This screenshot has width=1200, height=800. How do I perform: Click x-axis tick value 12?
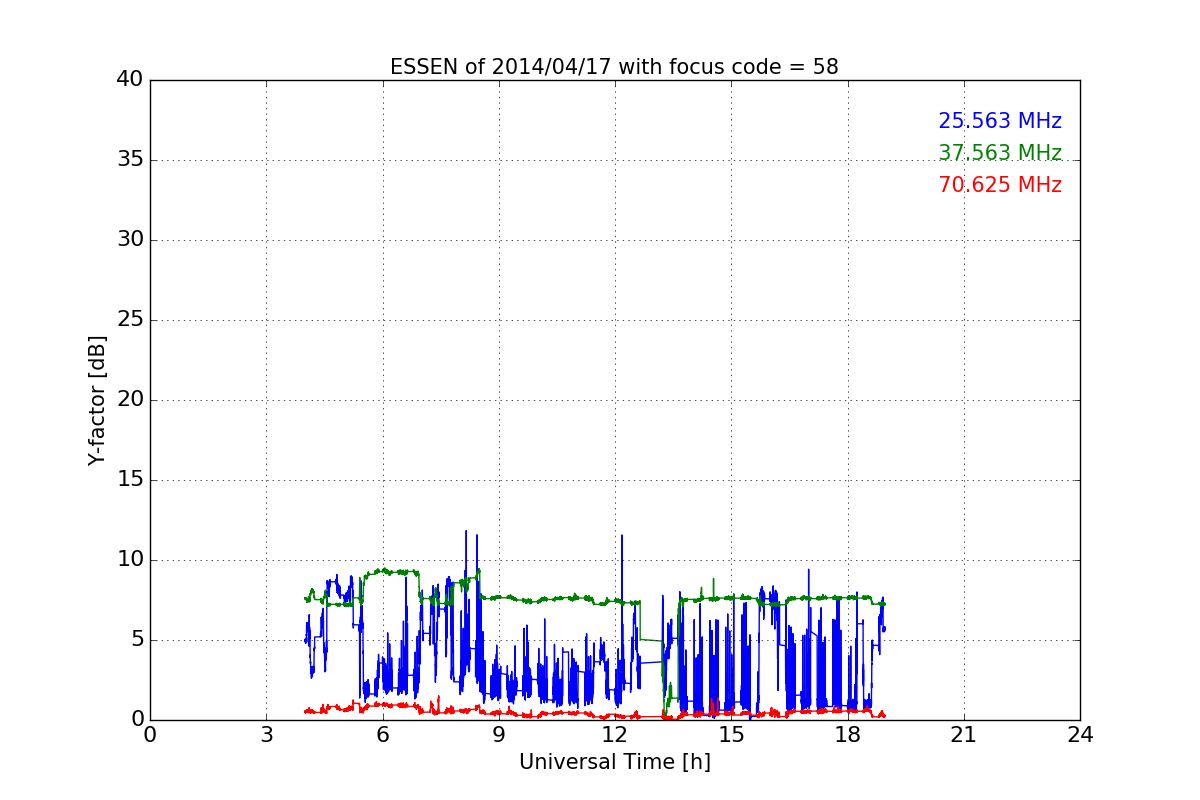tap(615, 735)
